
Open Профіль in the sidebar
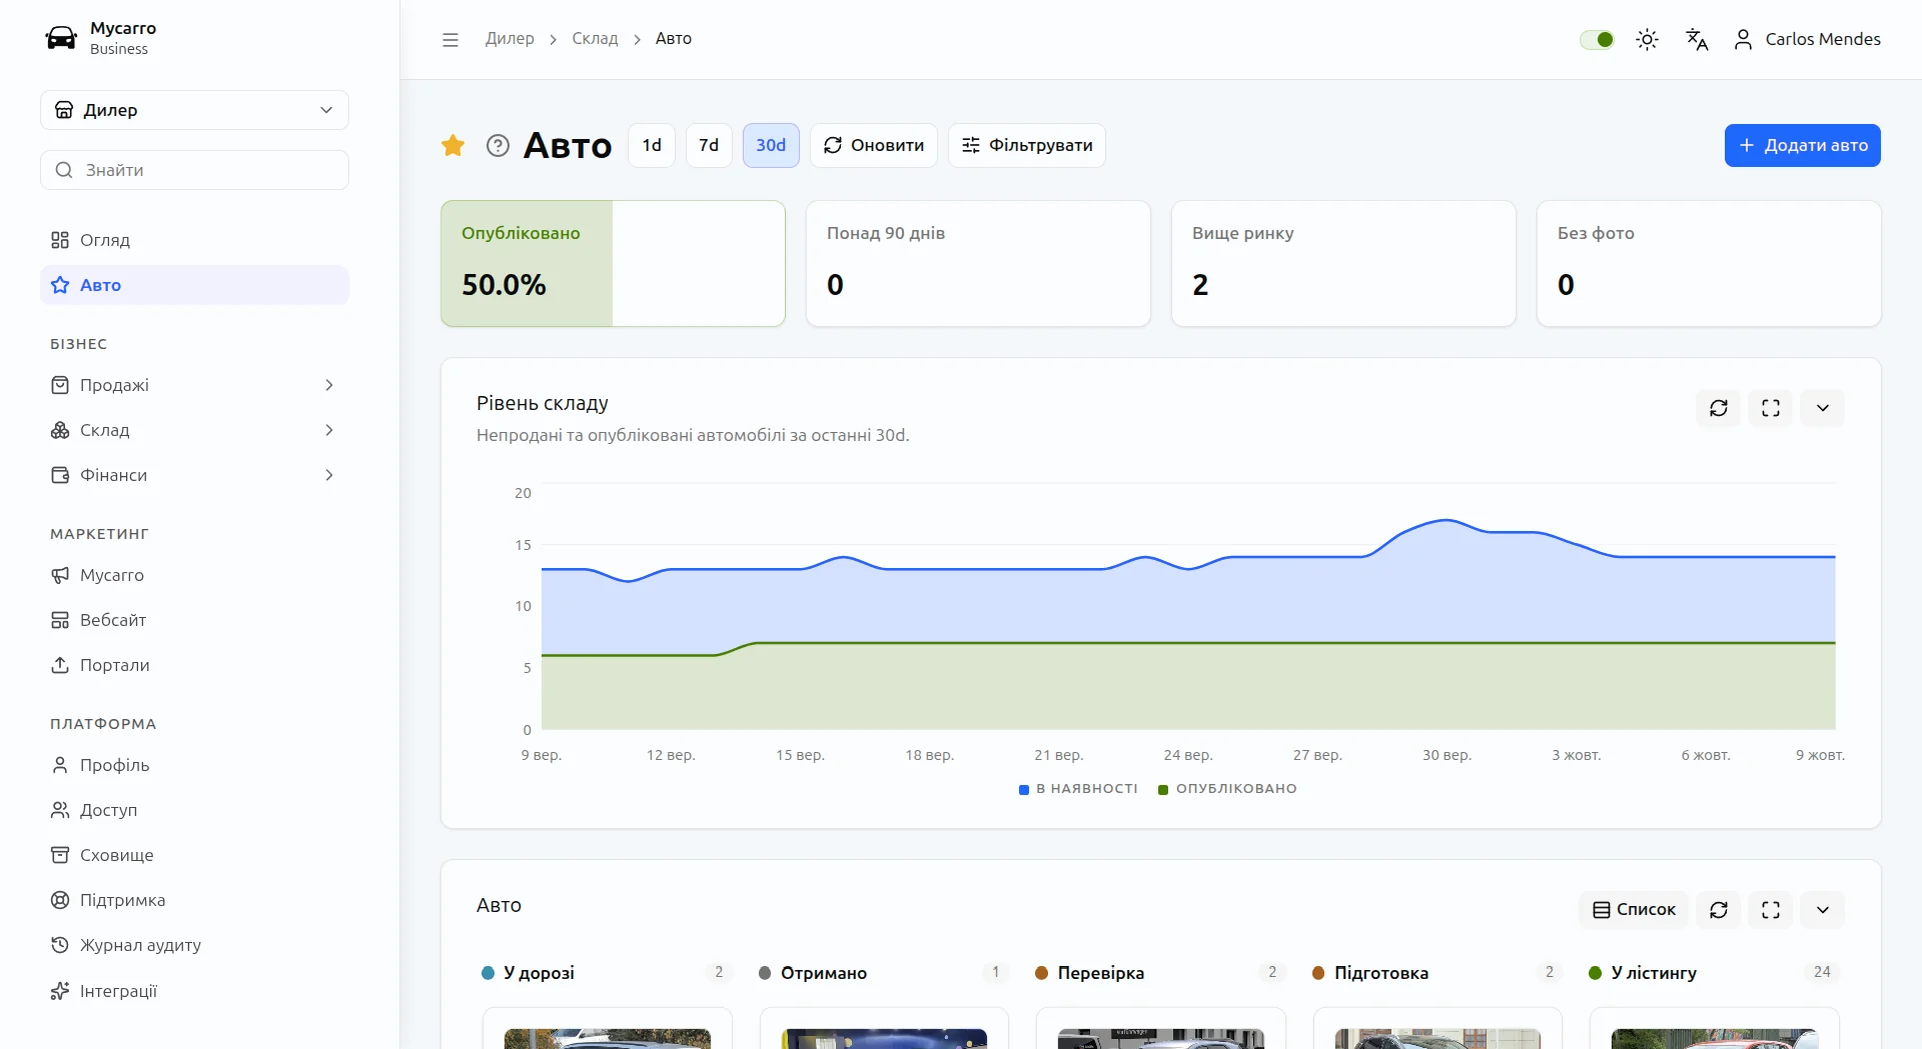[195, 765]
